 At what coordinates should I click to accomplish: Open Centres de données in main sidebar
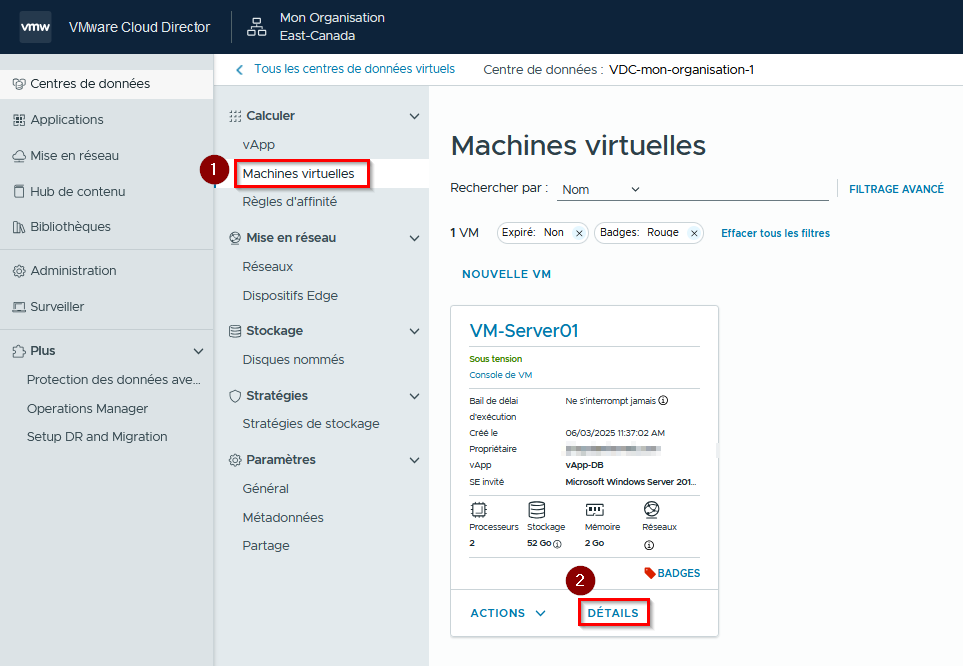106,84
